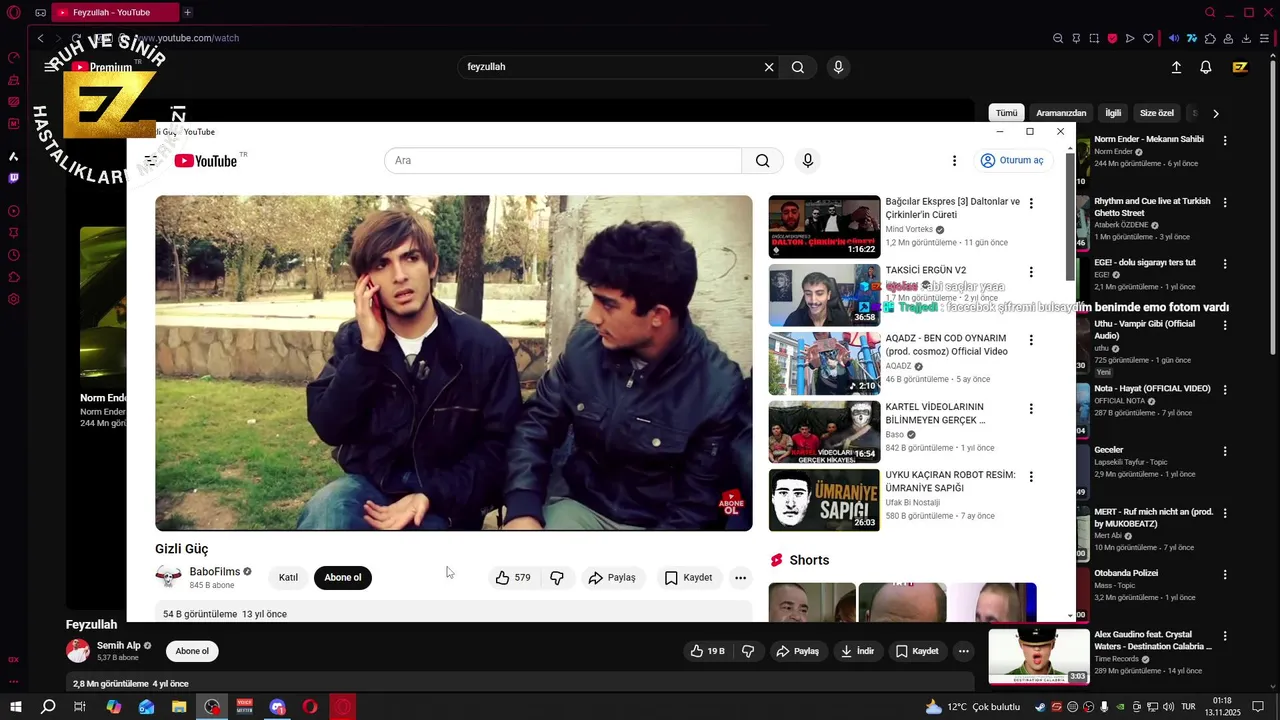Click the microphone icon in background YouTube window
The width and height of the screenshot is (1280, 720).
[838, 67]
